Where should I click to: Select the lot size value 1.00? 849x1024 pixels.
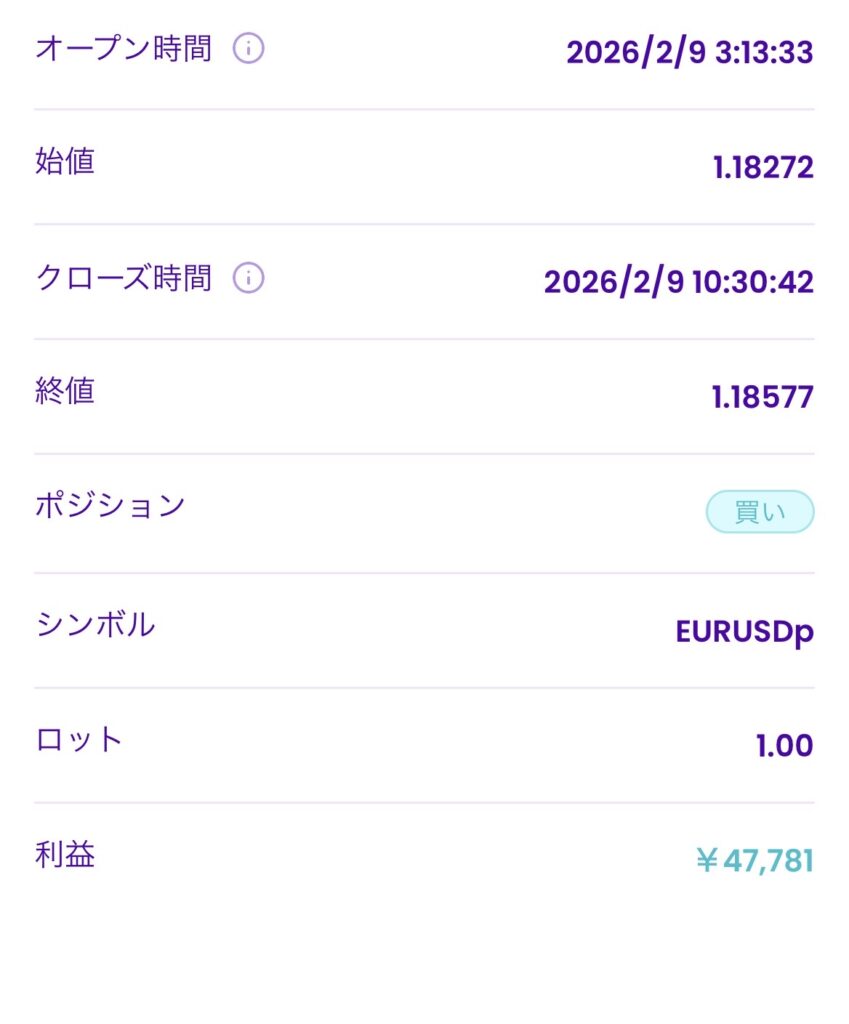click(x=784, y=746)
